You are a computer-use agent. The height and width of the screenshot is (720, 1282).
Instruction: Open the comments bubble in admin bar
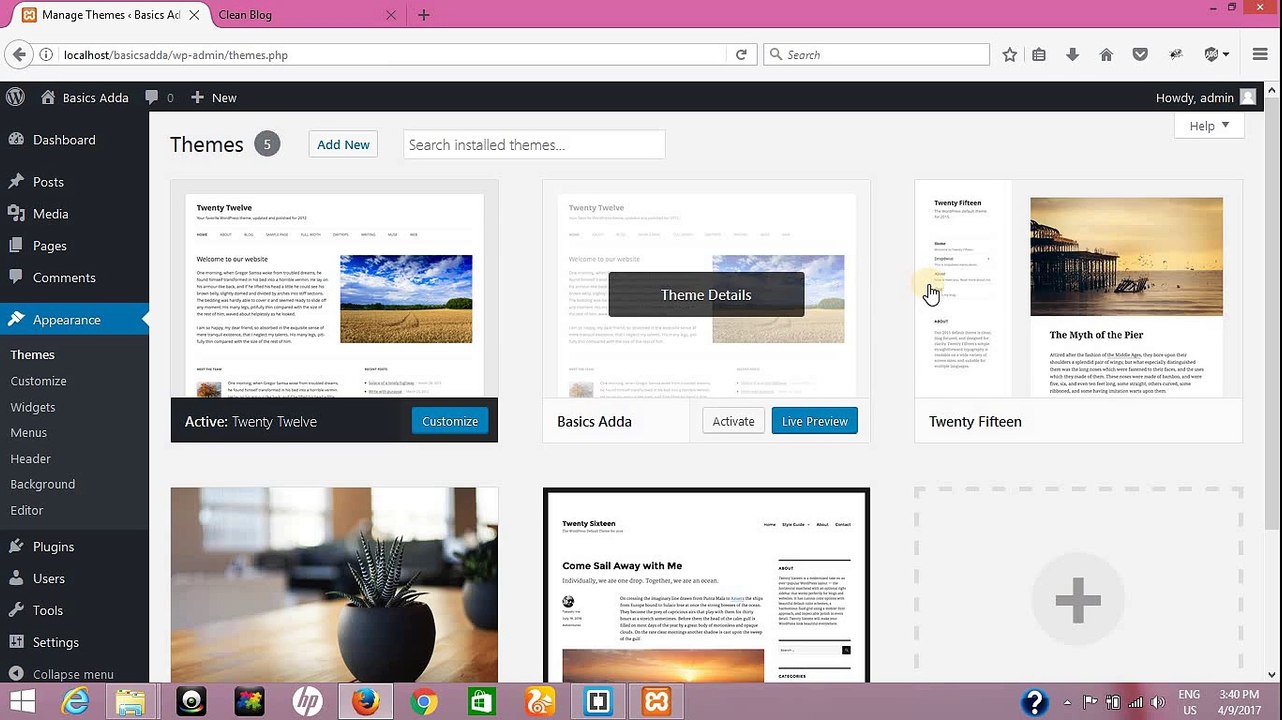click(x=159, y=97)
